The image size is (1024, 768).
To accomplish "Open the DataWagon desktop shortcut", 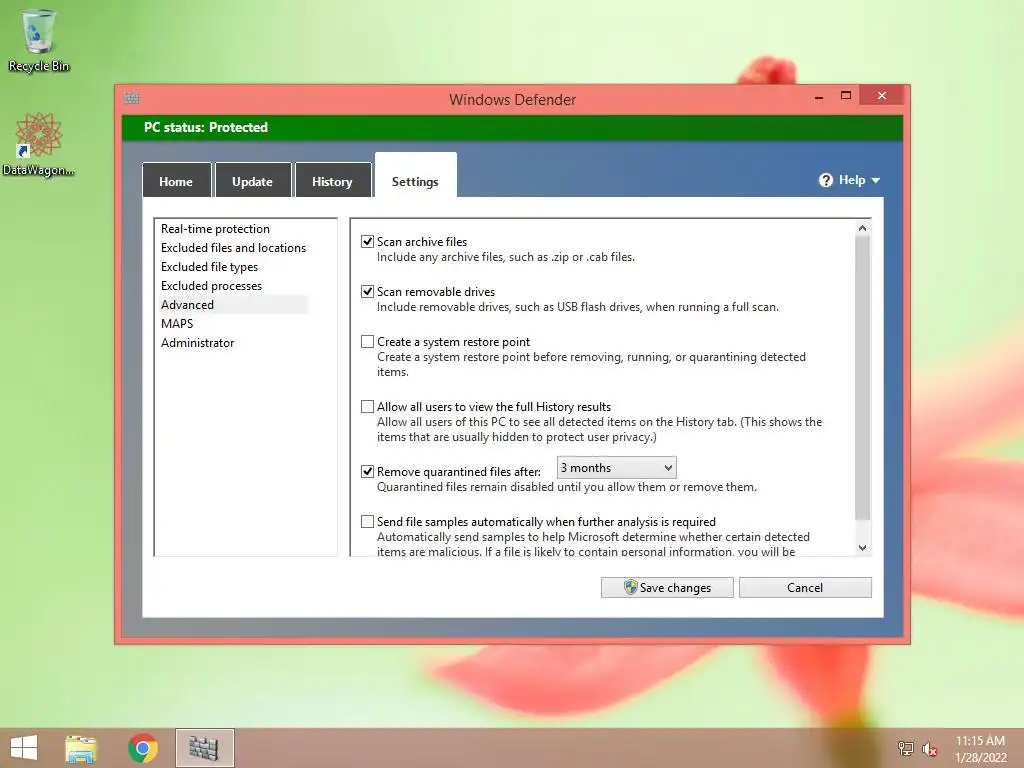I will point(39,144).
